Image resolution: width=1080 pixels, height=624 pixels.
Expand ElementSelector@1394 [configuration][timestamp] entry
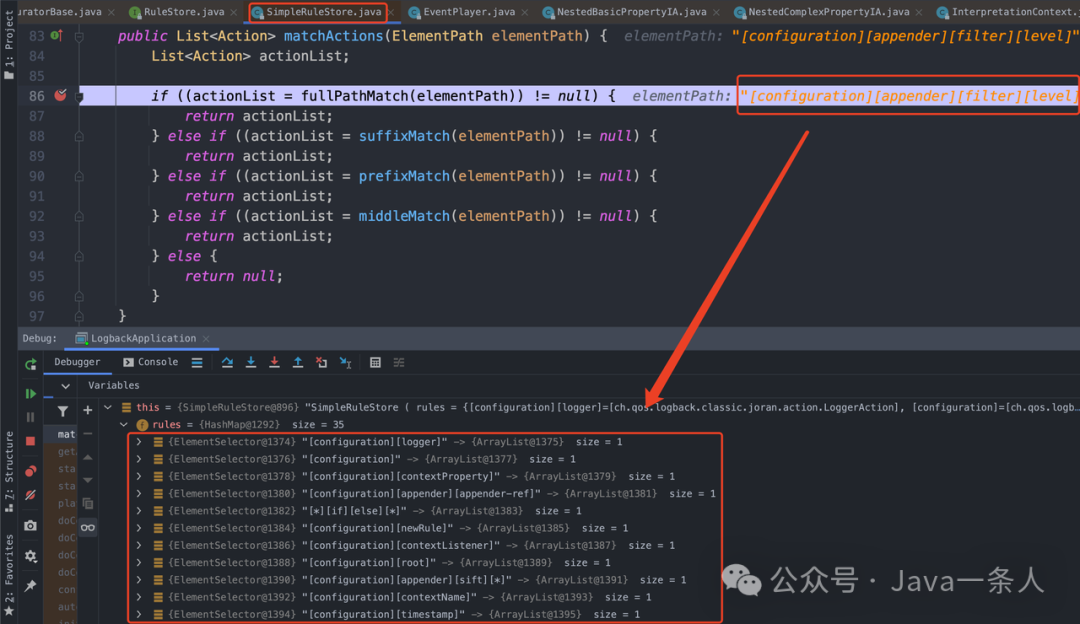point(140,614)
